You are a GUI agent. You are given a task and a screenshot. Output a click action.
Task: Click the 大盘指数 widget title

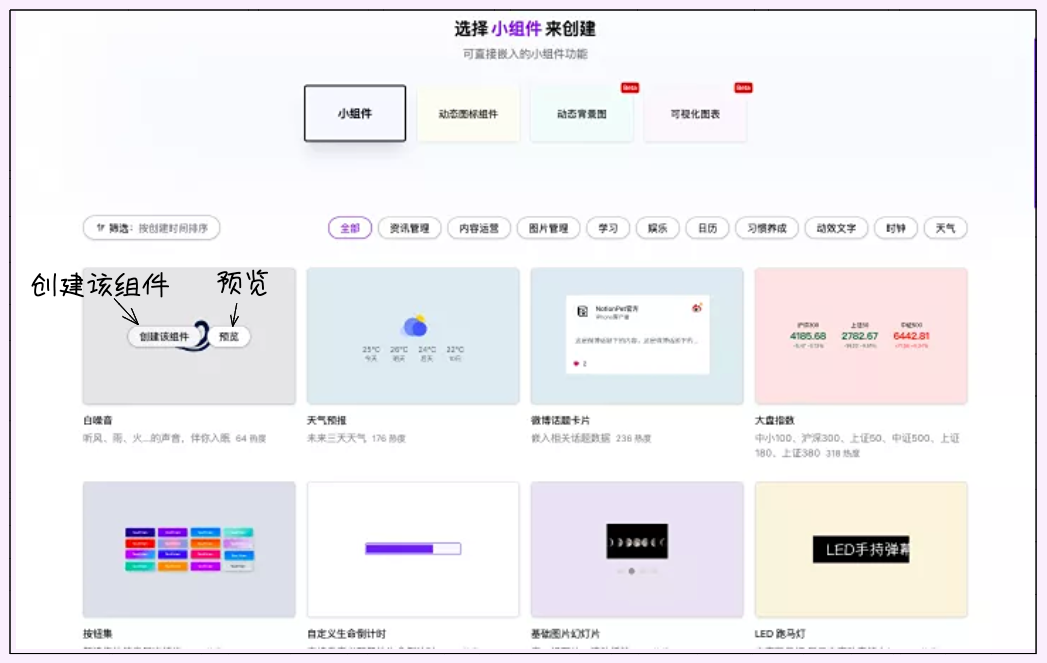(775, 420)
